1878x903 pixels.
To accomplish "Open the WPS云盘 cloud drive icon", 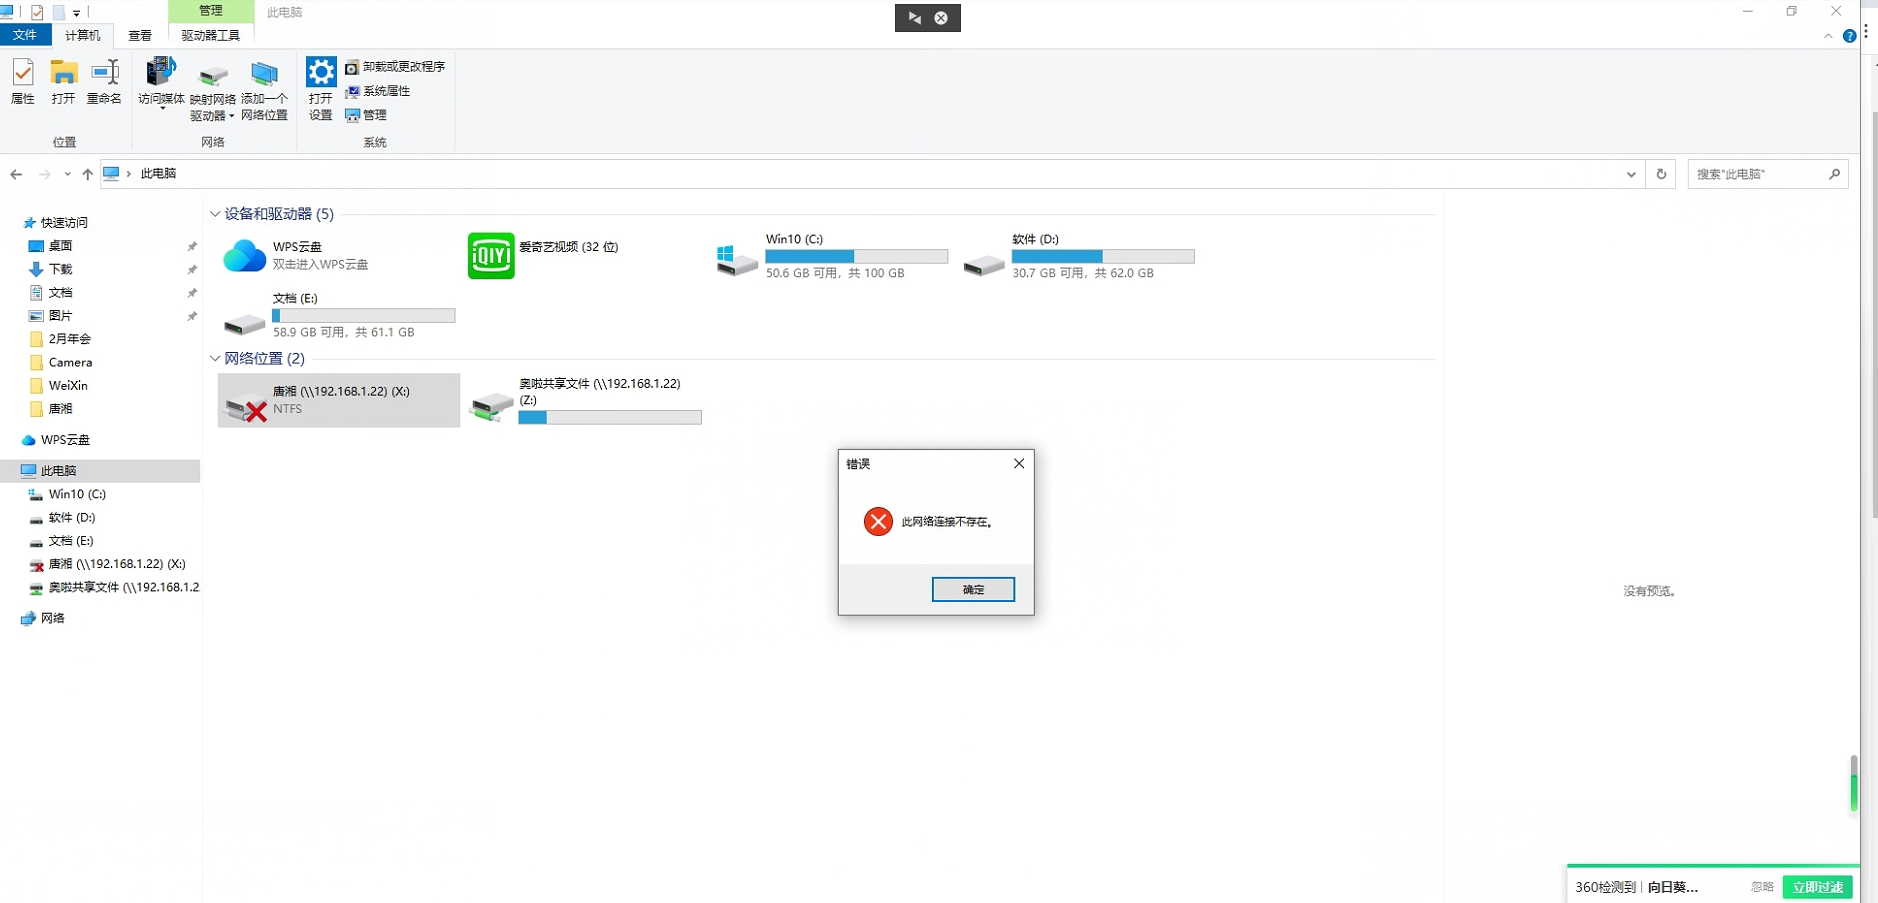I will point(244,256).
